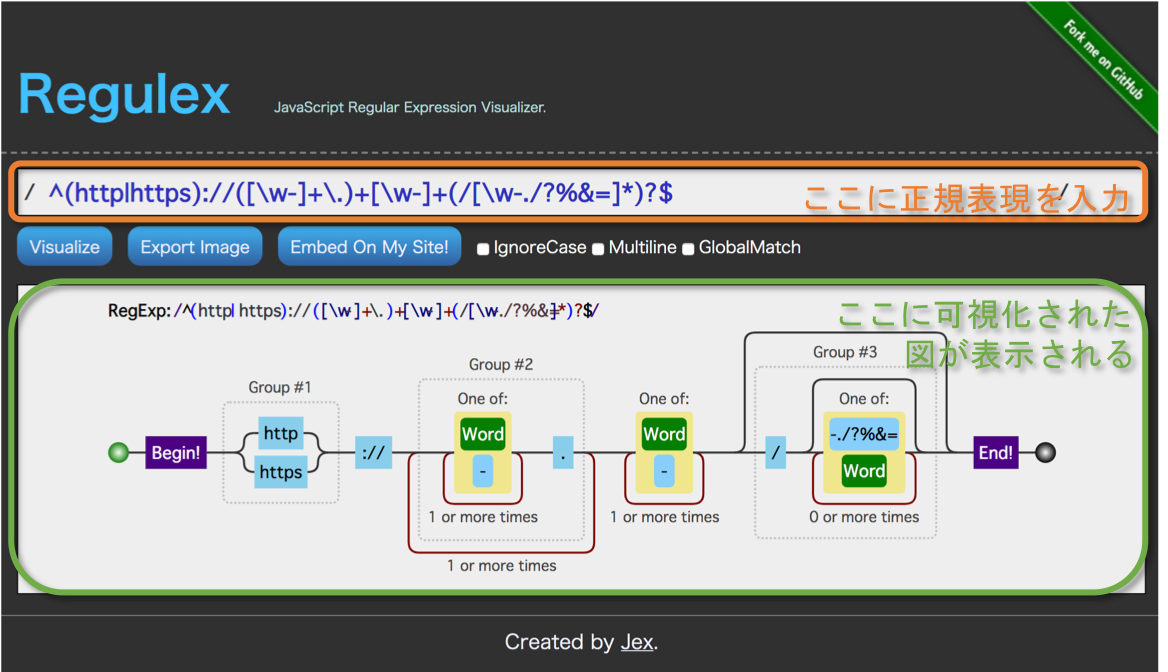Enable the GlobalMatch option
1168x672 pixels.
(x=687, y=247)
